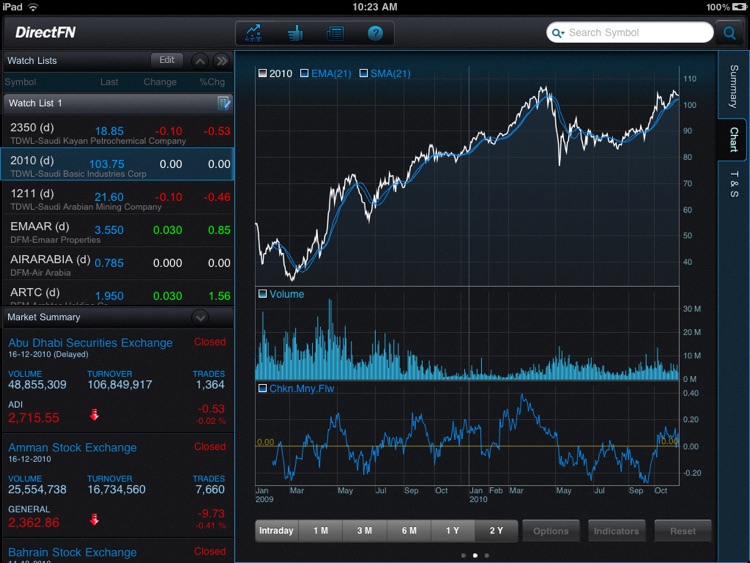
Task: Switch to the Summary side tab
Action: point(733,86)
